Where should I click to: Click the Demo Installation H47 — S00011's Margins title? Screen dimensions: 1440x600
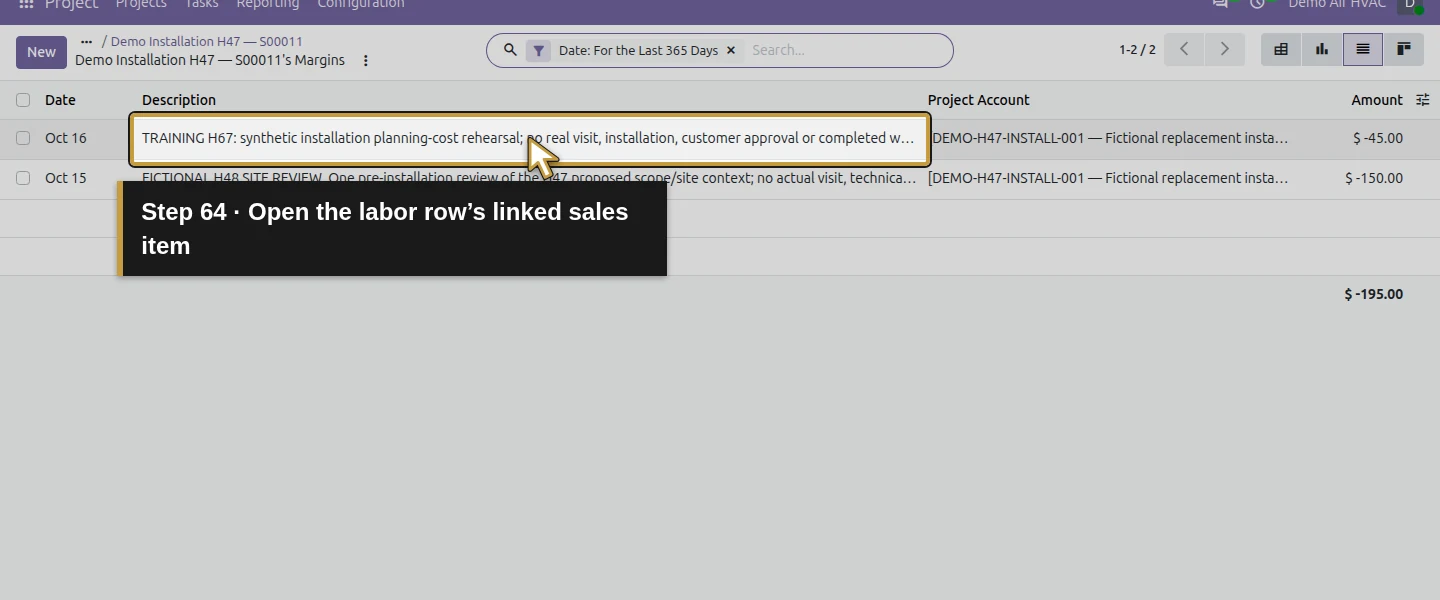pyautogui.click(x=210, y=60)
